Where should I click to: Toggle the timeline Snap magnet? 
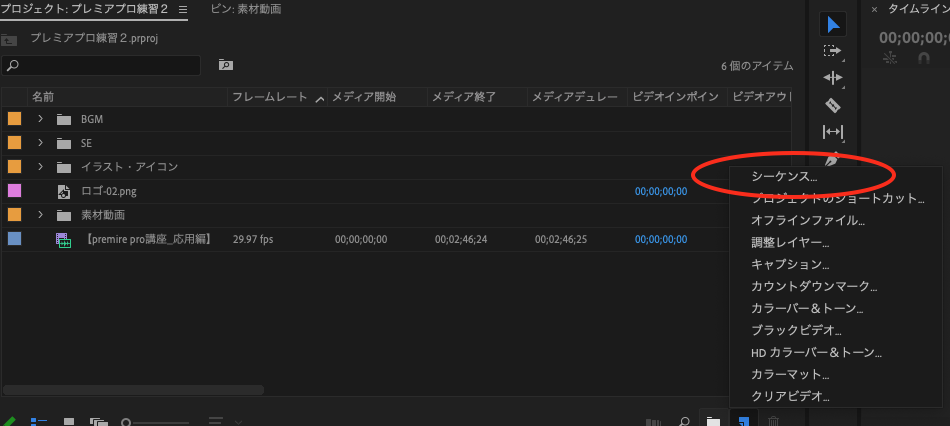pos(923,58)
